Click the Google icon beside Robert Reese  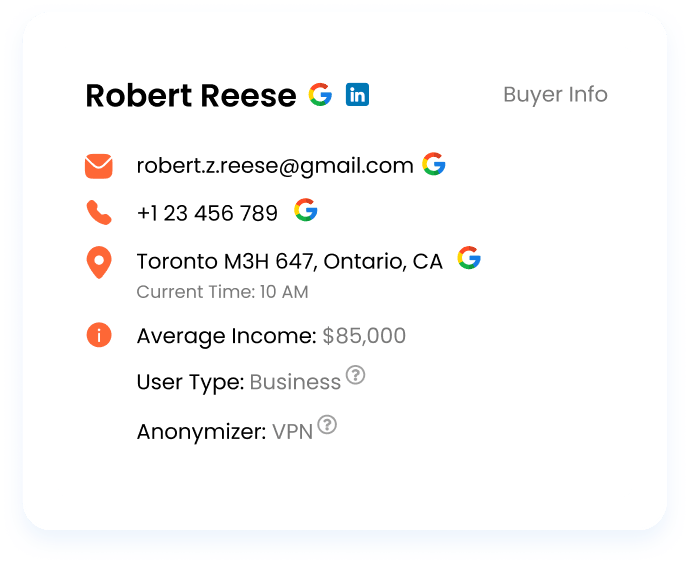tap(320, 95)
